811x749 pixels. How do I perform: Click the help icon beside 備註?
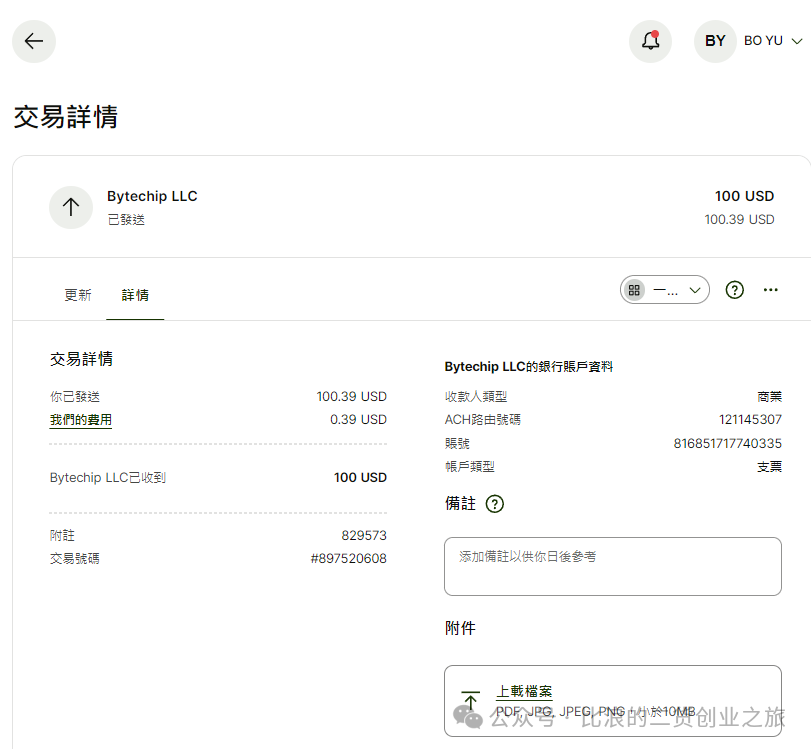pyautogui.click(x=494, y=503)
